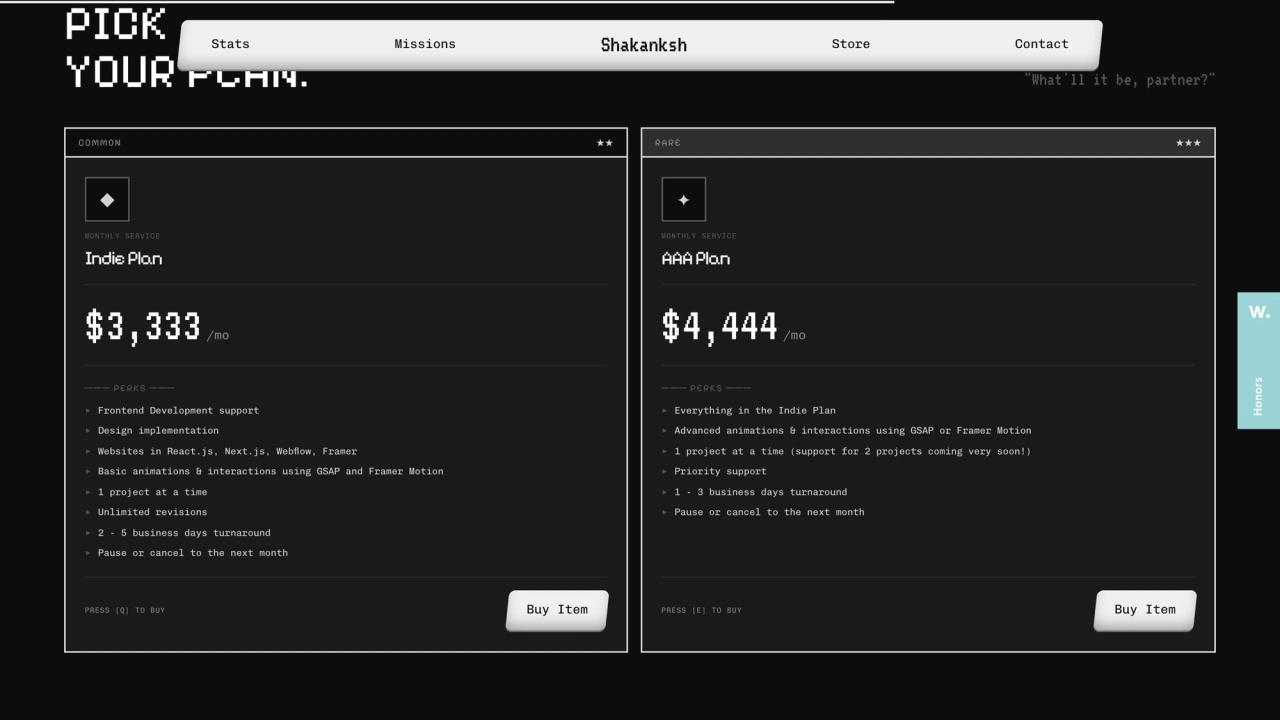This screenshot has width=1280, height=720.
Task: Open the Store nav item
Action: coord(851,44)
